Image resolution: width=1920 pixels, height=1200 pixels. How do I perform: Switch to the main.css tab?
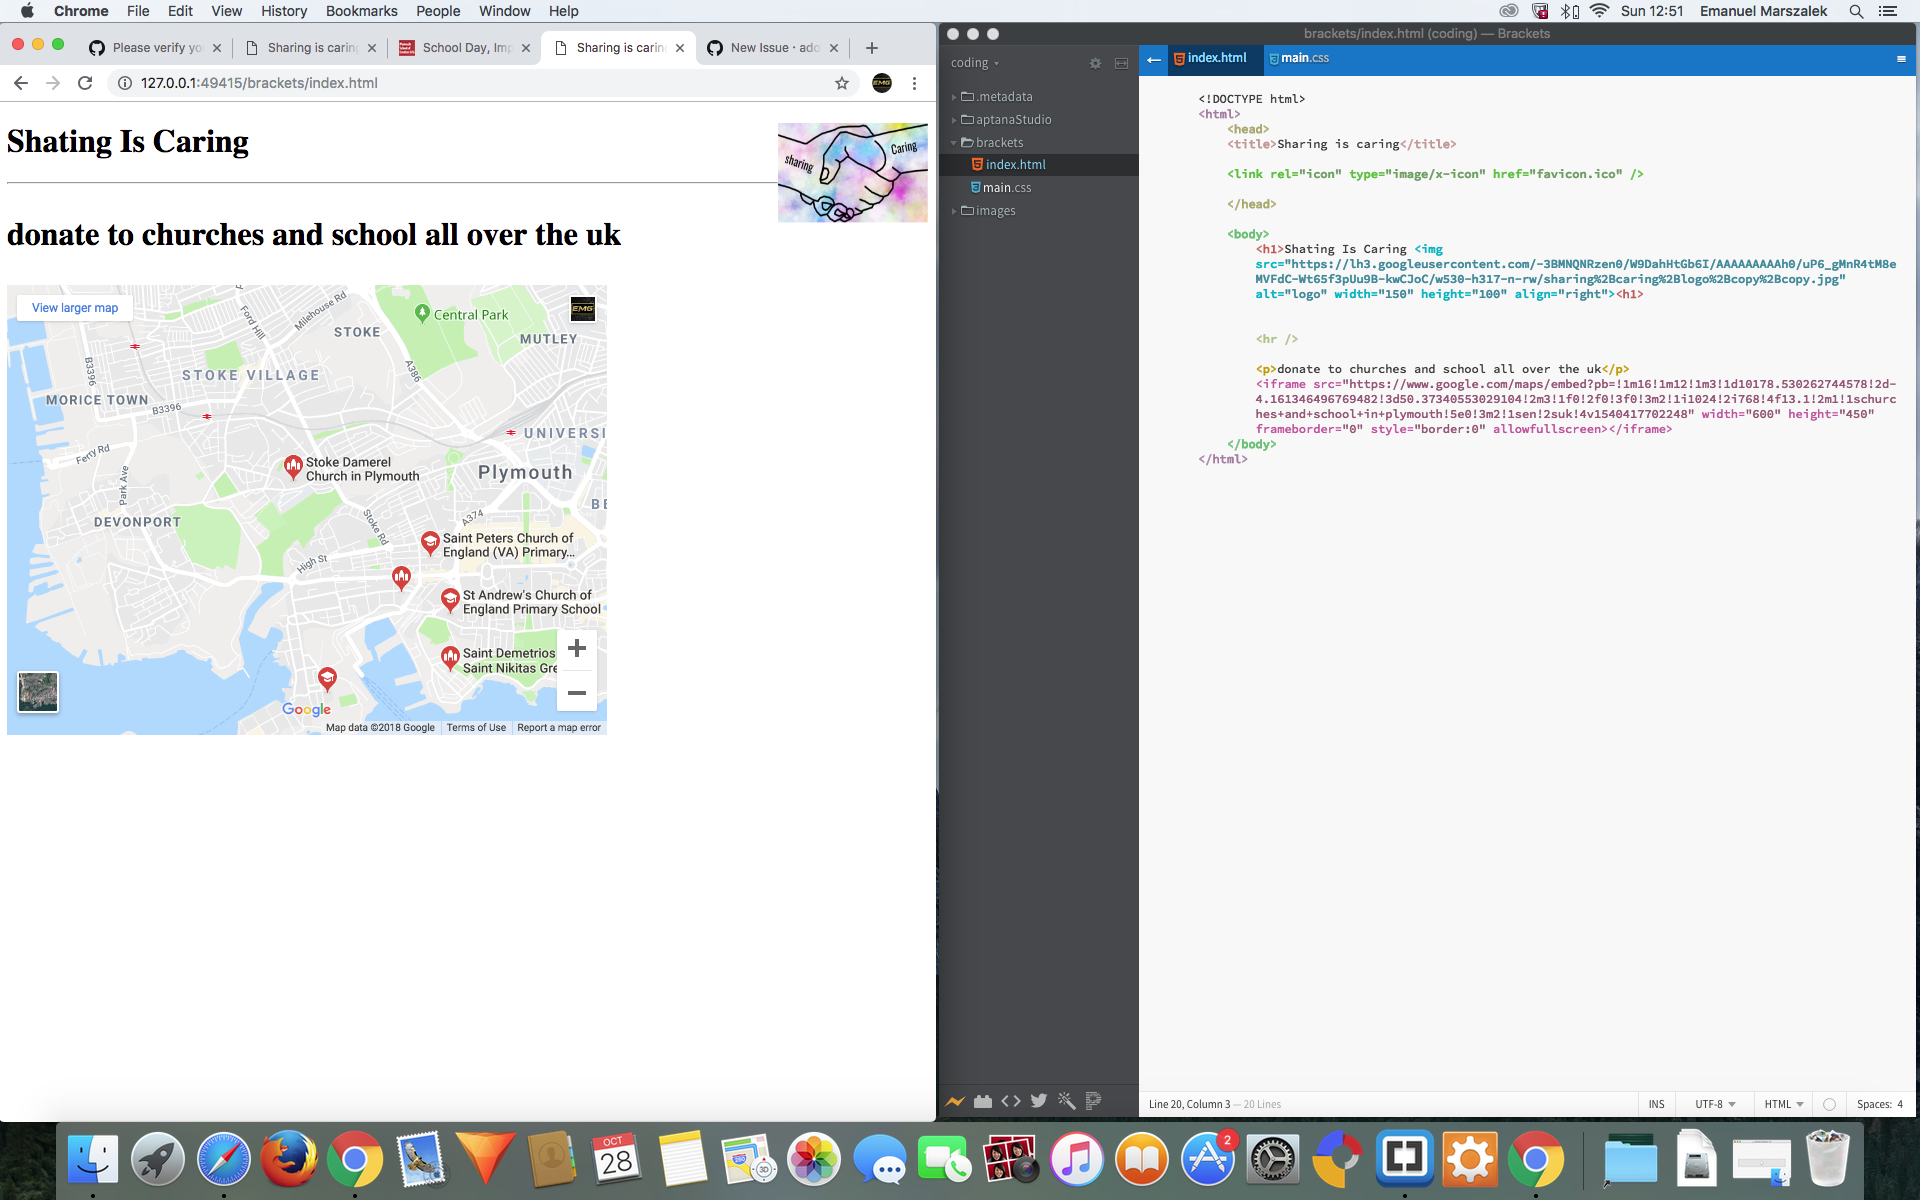coord(1299,58)
